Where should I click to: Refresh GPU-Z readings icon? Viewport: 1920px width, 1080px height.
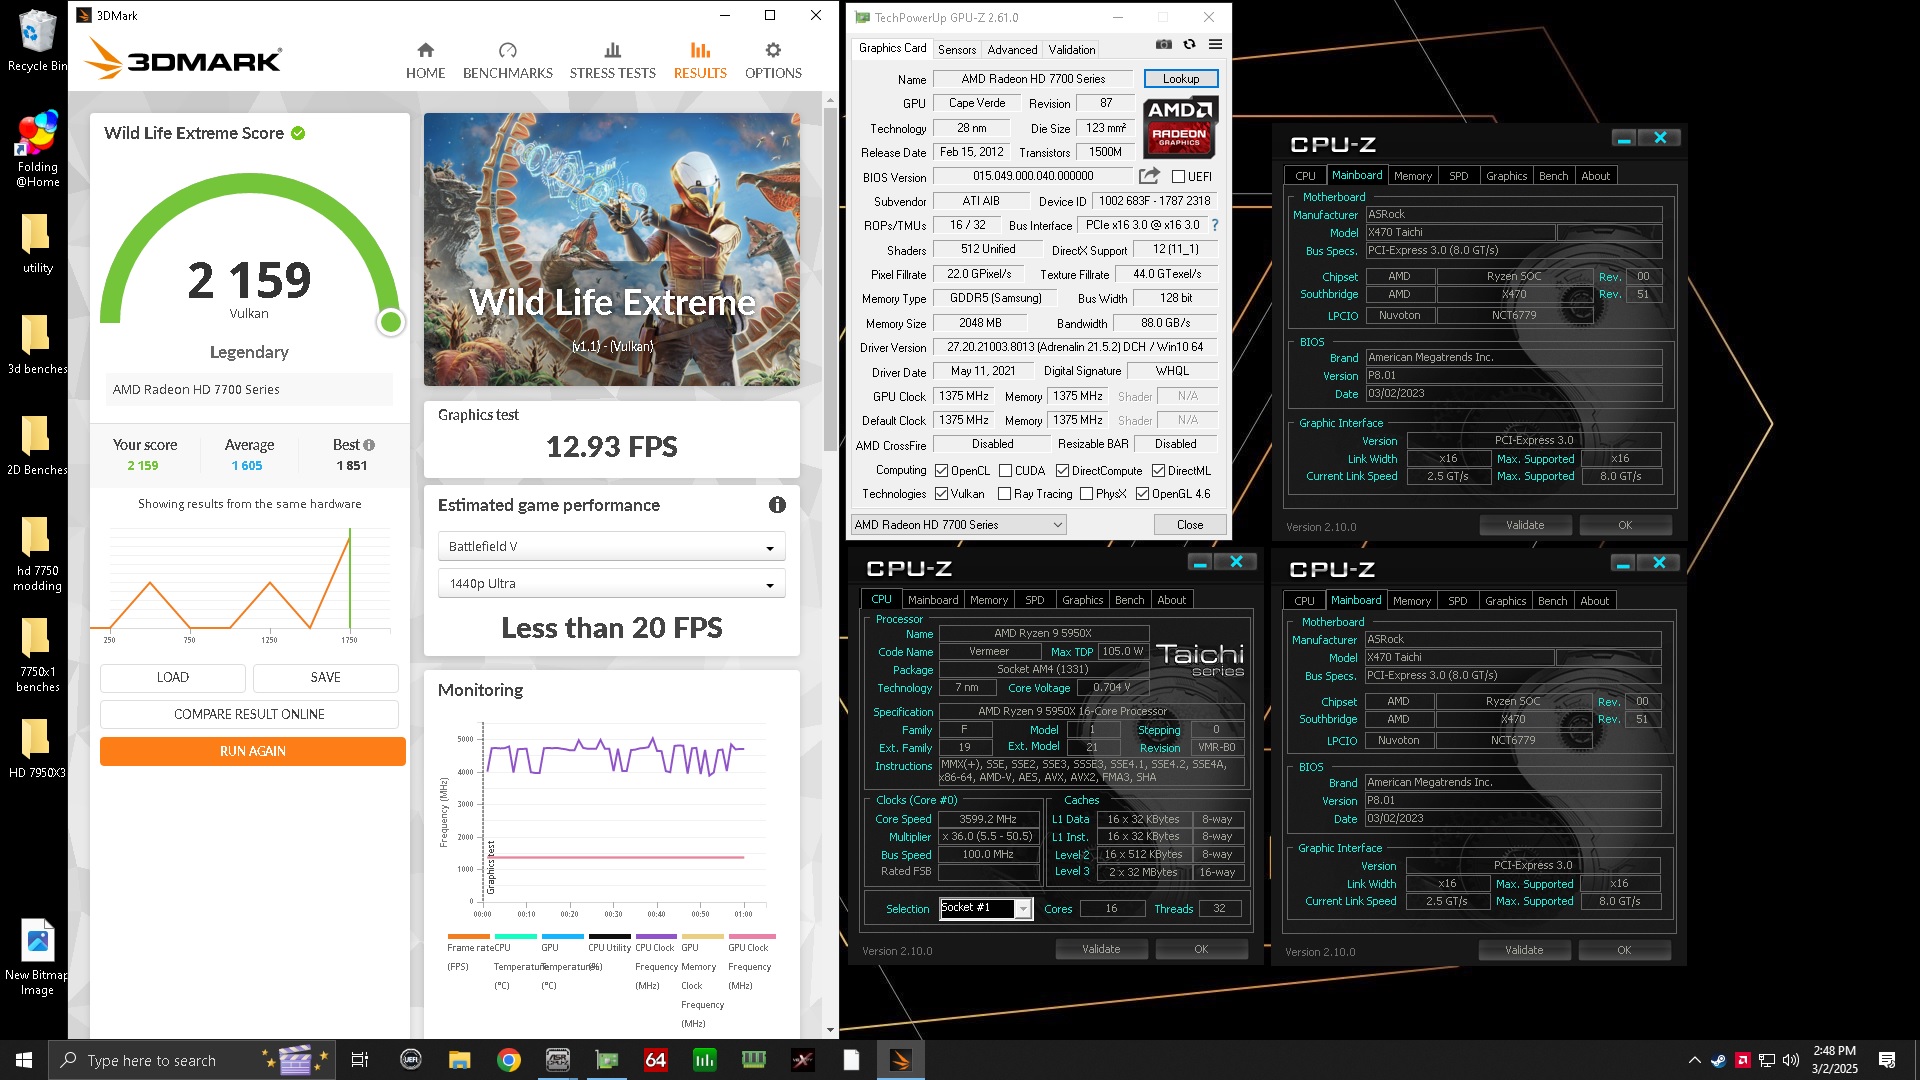pos(1189,44)
